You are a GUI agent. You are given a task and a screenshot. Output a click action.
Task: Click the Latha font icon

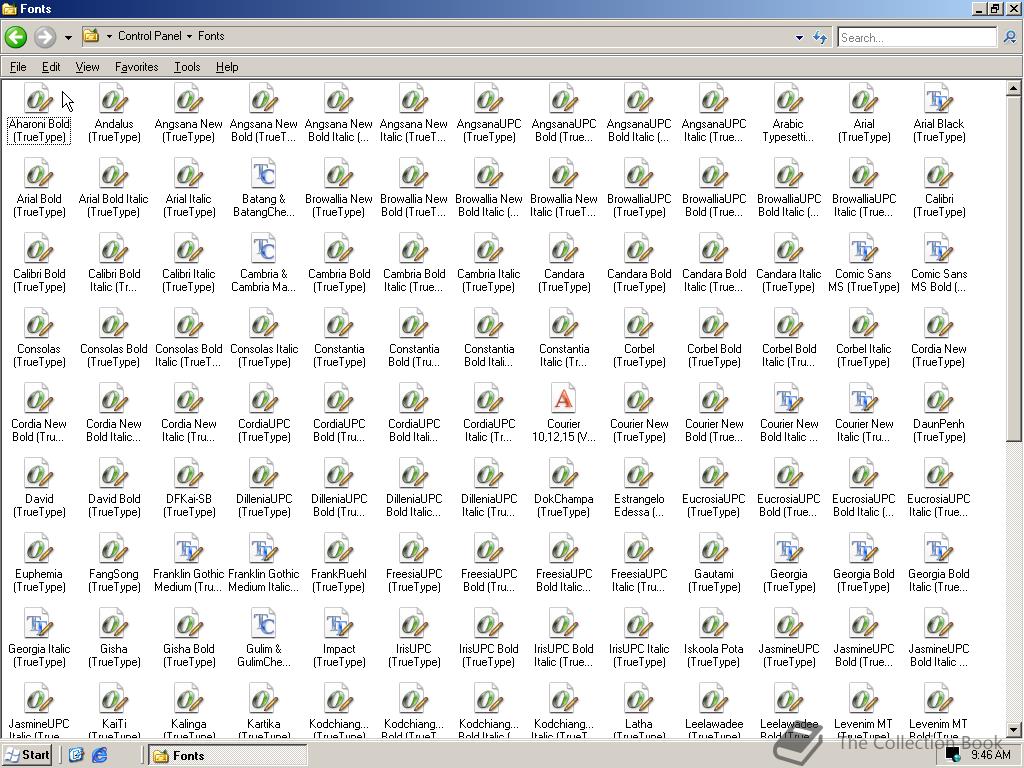pos(639,700)
